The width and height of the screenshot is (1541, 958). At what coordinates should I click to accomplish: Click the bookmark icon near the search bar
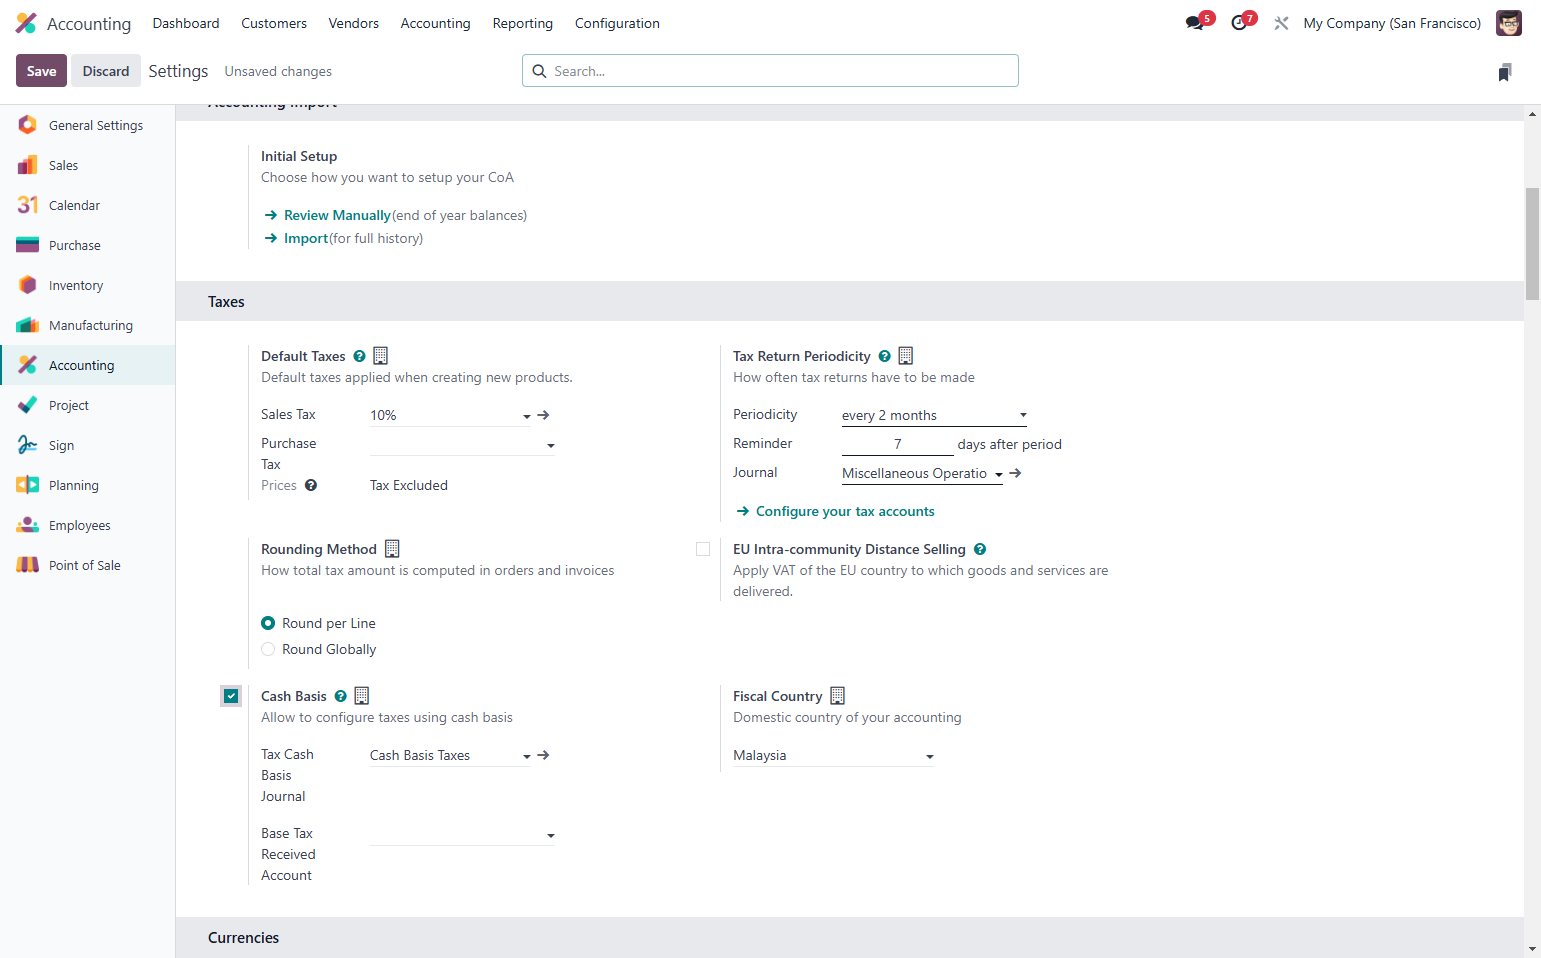1505,72
